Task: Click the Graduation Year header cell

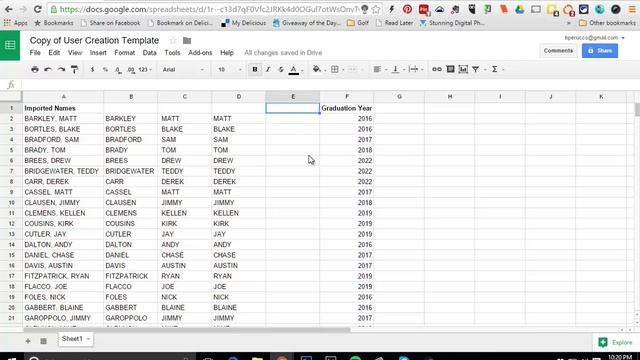Action: [x=347, y=108]
